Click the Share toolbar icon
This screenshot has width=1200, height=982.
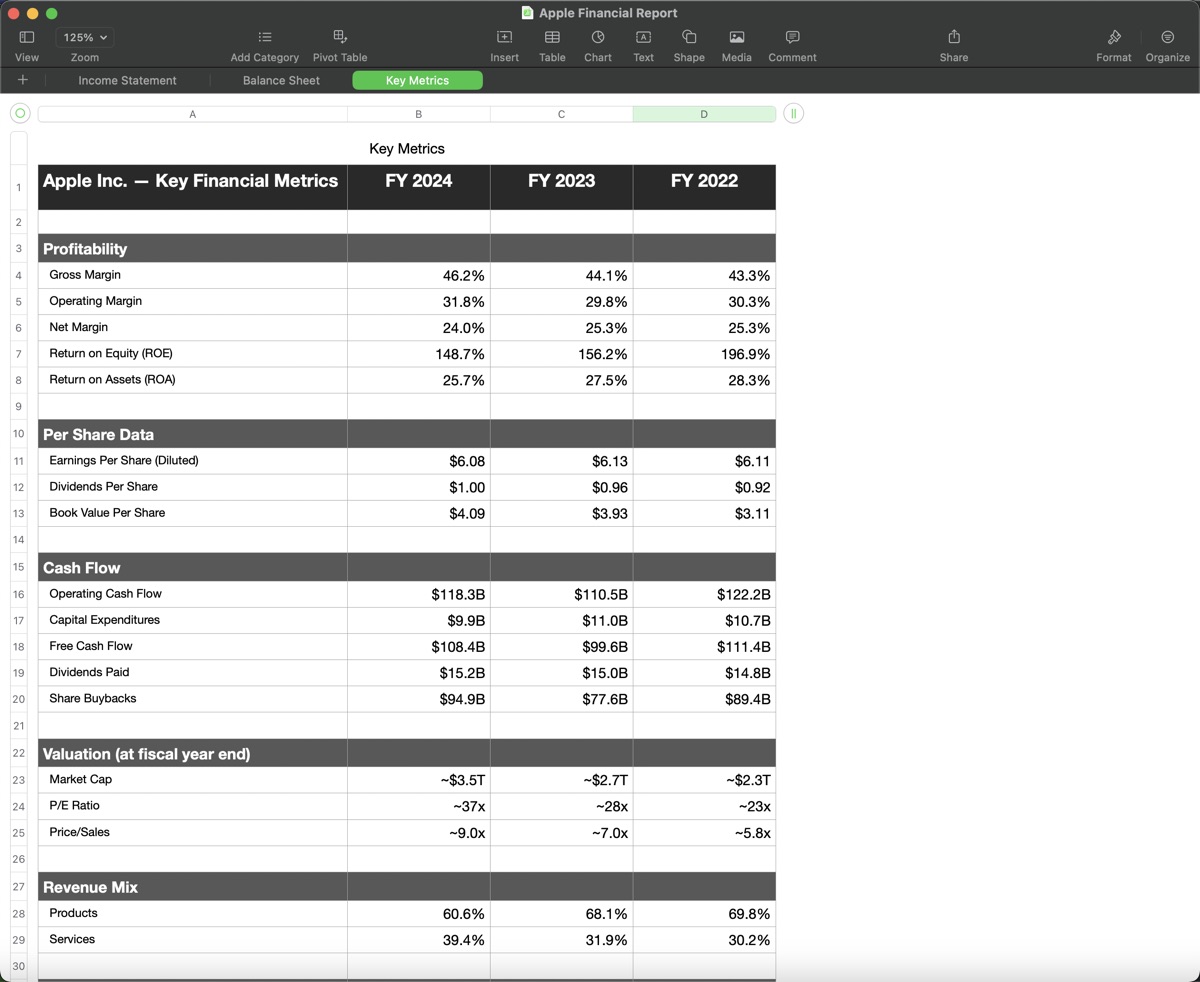(954, 37)
